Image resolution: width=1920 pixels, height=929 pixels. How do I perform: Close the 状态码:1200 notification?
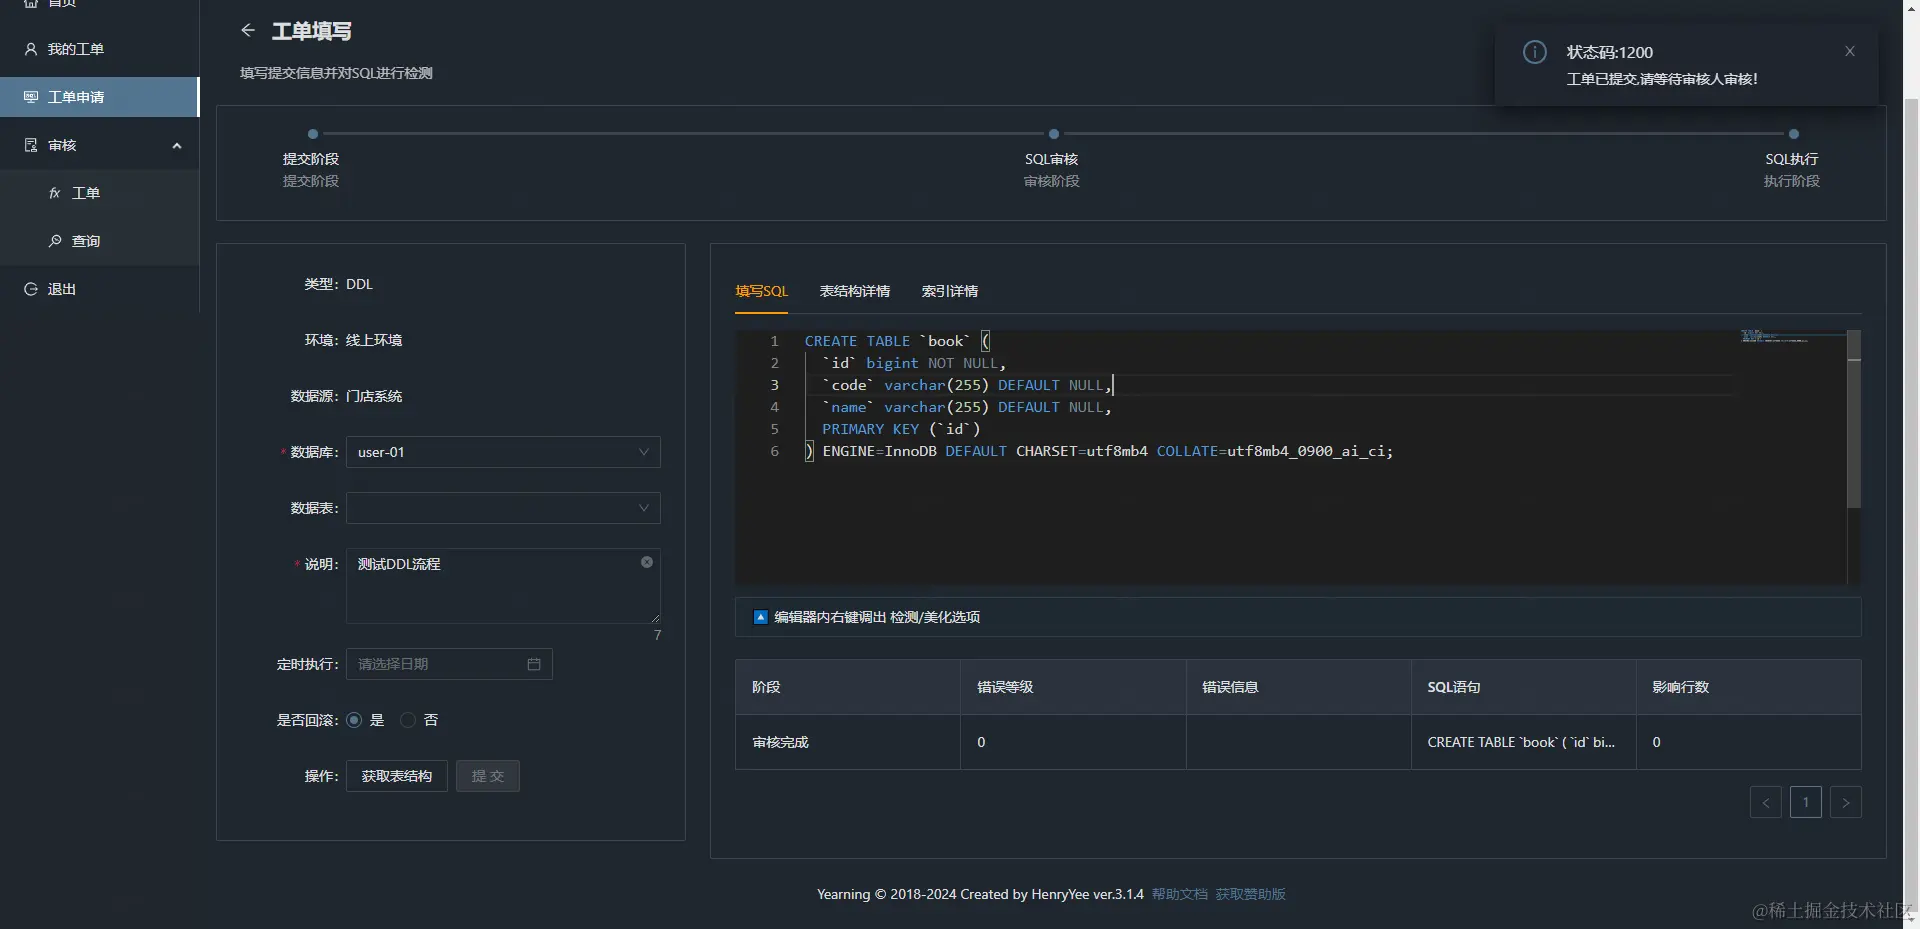pos(1850,51)
